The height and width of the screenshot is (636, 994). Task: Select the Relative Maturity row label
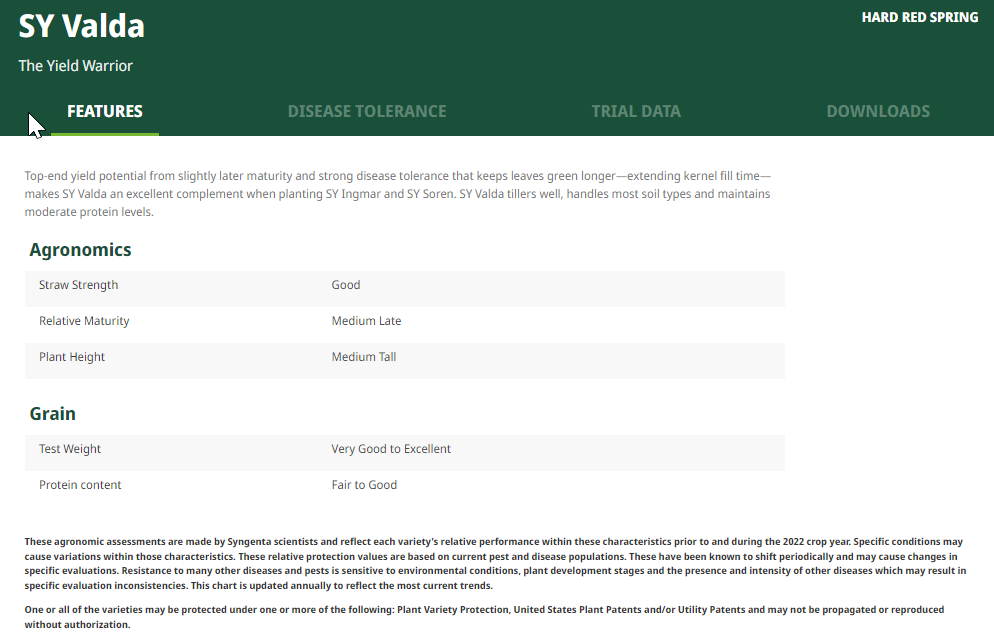pos(84,321)
